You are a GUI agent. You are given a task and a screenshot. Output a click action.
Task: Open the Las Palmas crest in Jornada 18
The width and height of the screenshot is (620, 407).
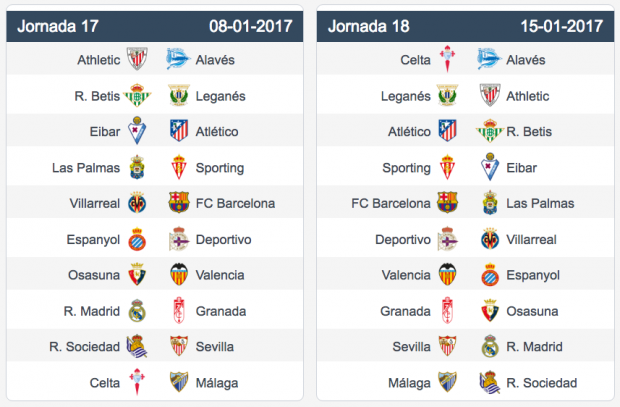pyautogui.click(x=490, y=203)
